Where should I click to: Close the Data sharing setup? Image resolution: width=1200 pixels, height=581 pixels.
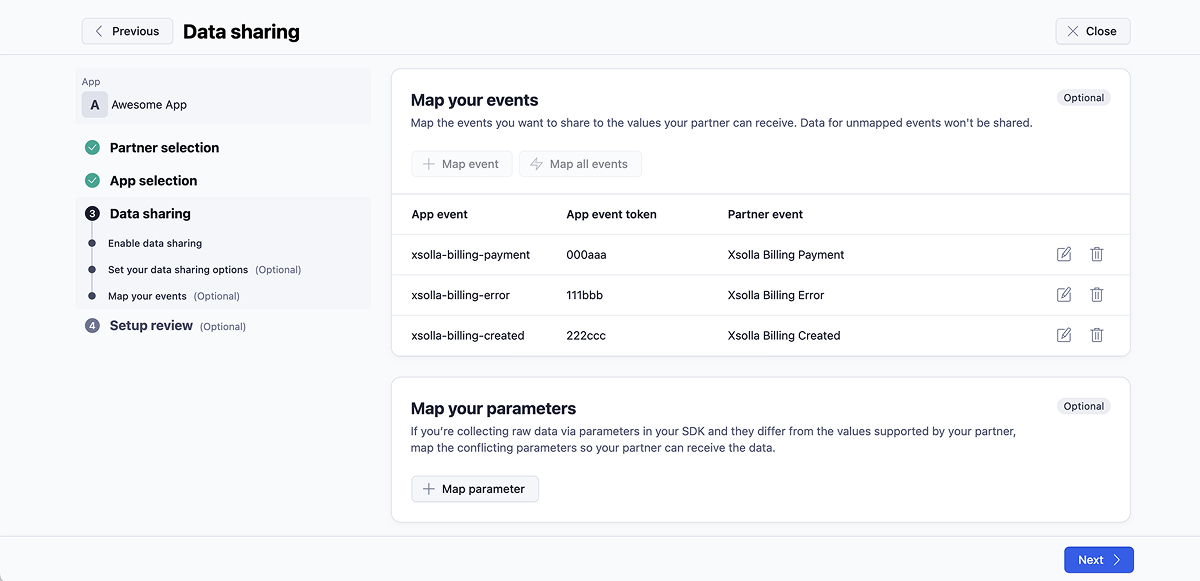pyautogui.click(x=1092, y=31)
